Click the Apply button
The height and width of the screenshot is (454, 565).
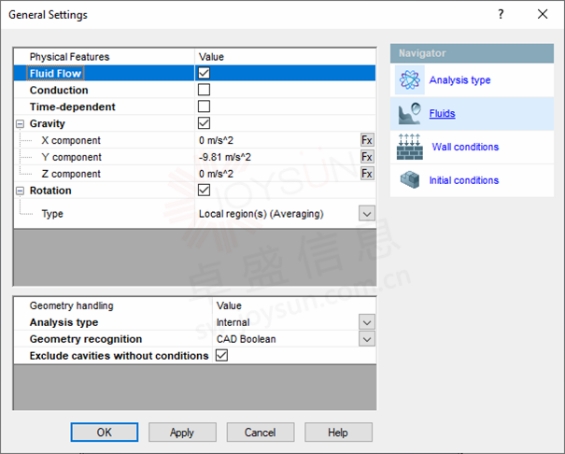click(182, 432)
